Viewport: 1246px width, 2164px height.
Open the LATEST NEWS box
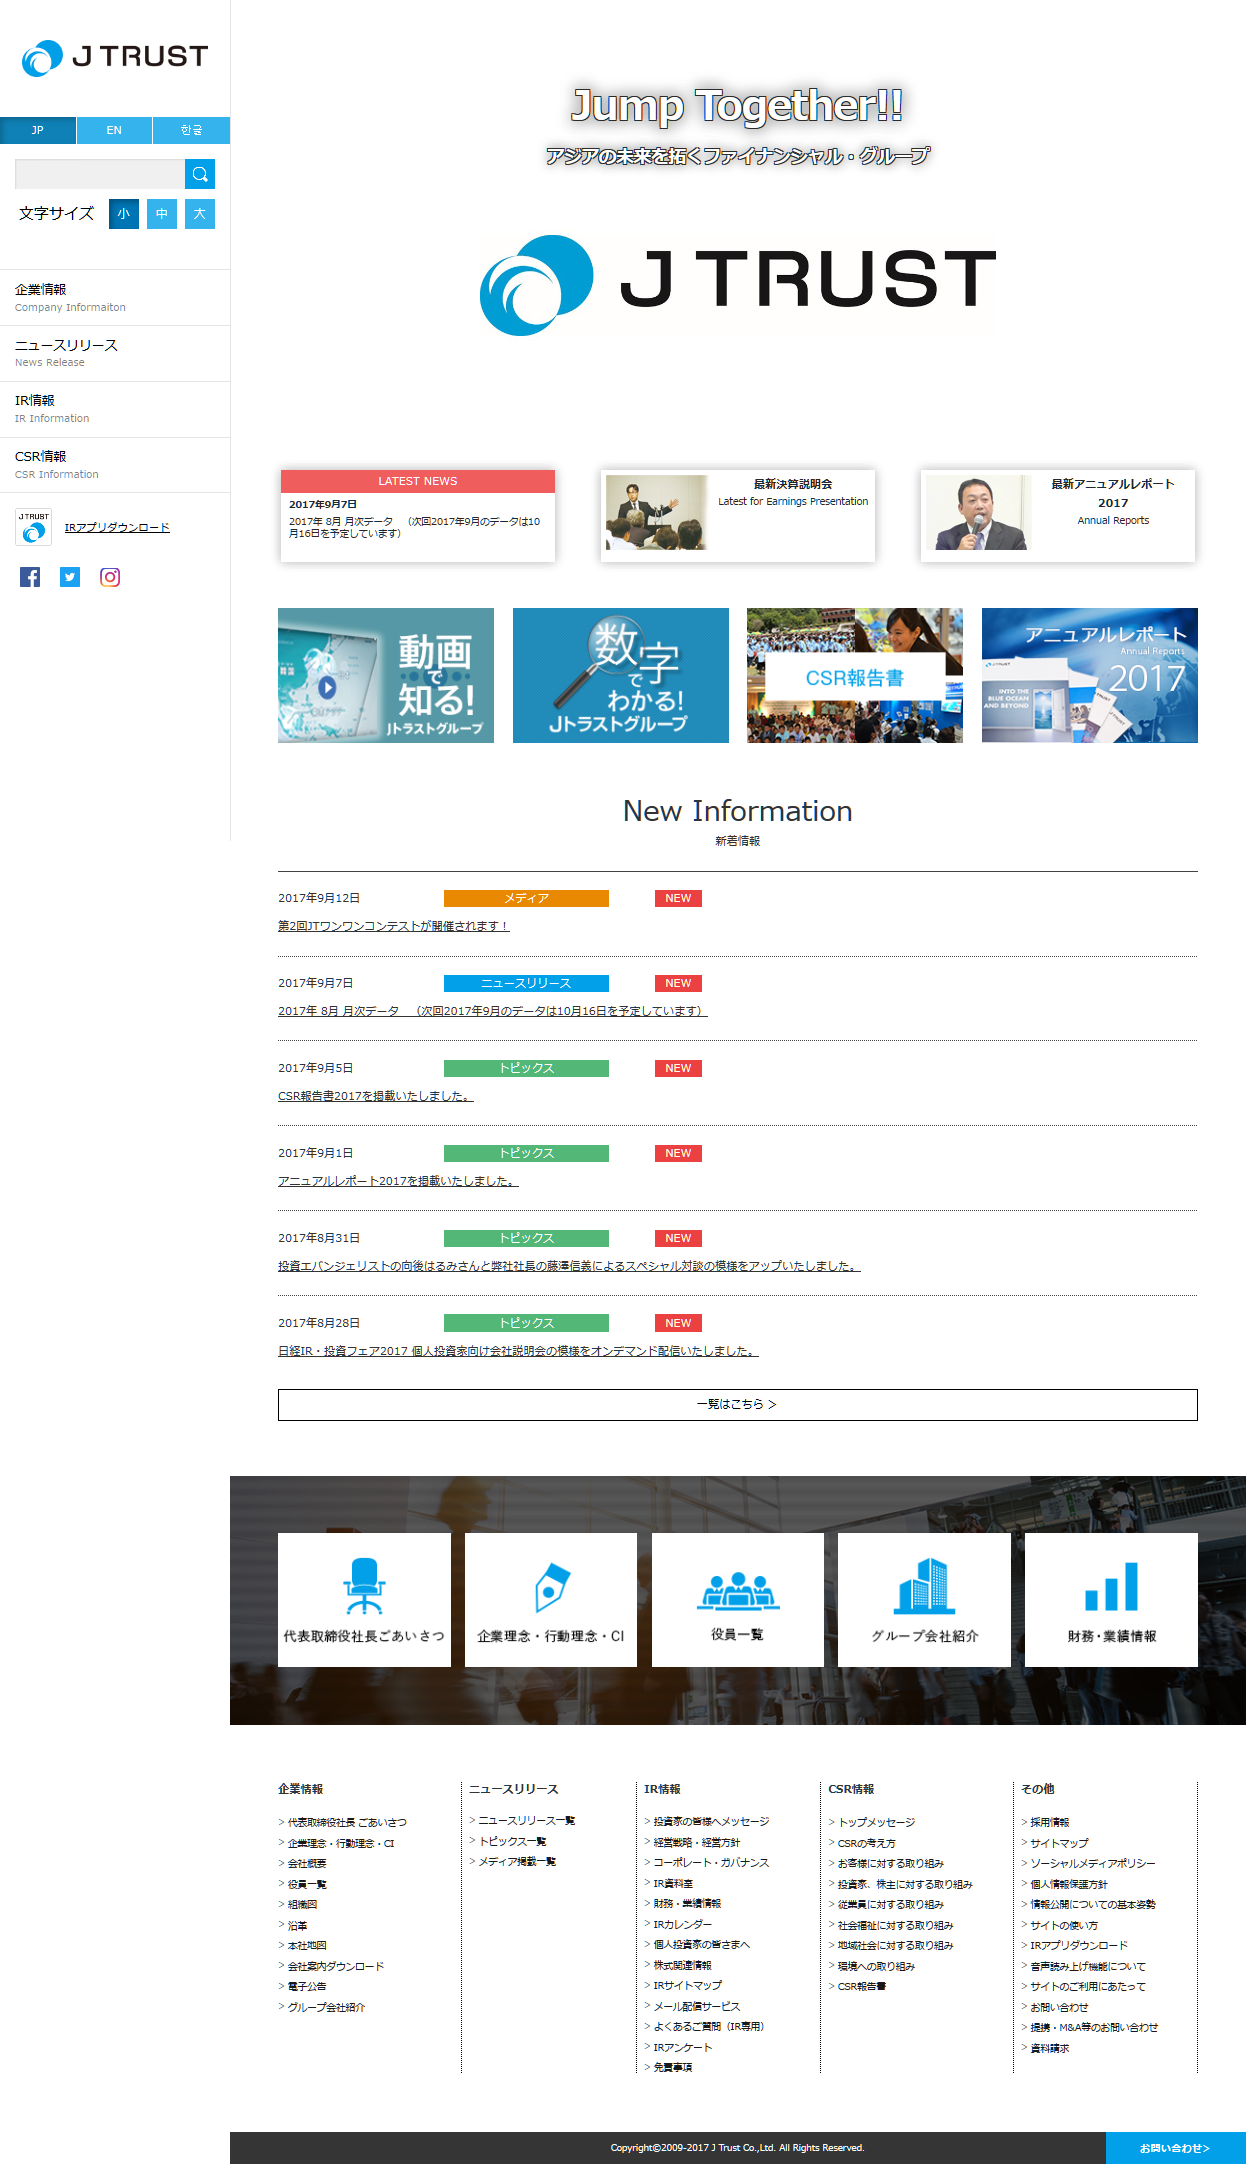pyautogui.click(x=418, y=515)
